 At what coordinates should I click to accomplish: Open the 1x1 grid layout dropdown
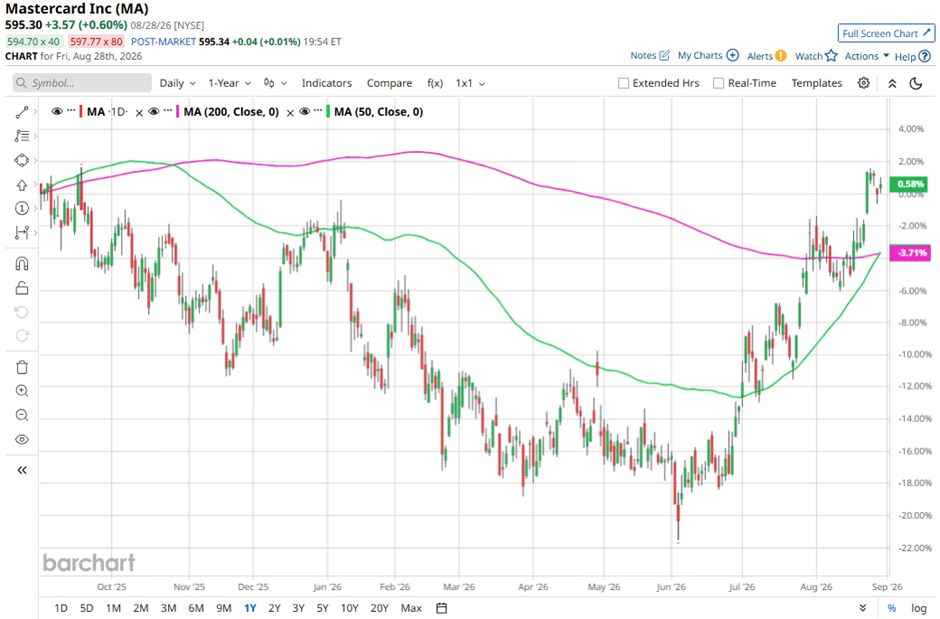(x=470, y=83)
